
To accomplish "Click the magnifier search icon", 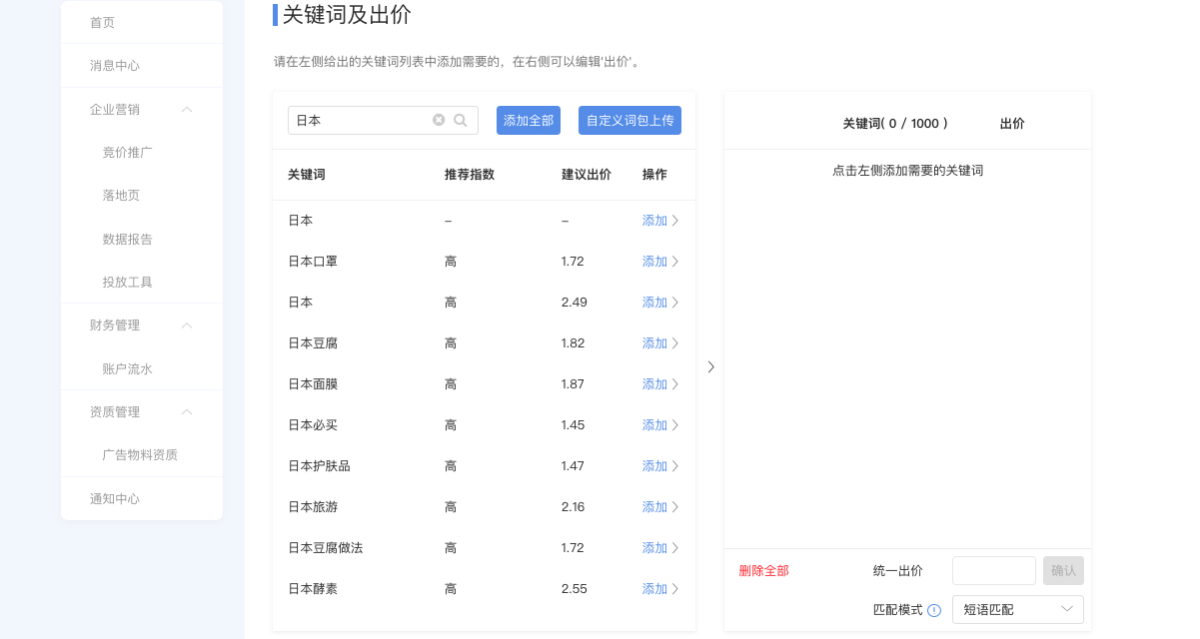I will 460,120.
